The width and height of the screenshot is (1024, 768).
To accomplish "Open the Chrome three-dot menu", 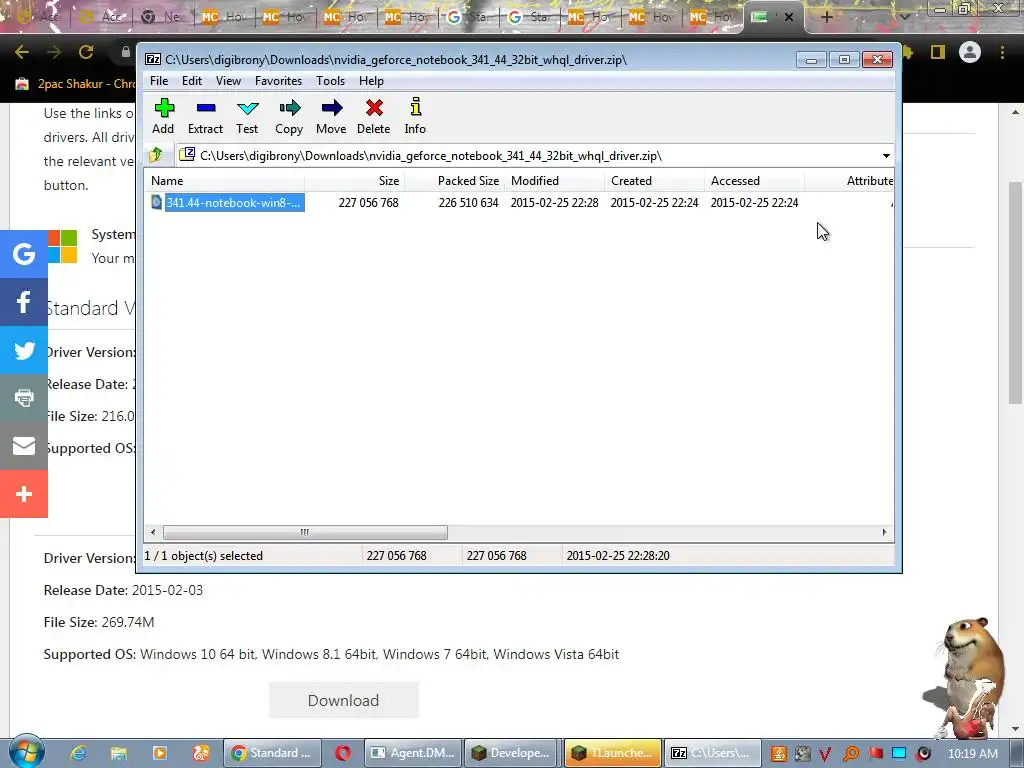I will tap(1002, 52).
